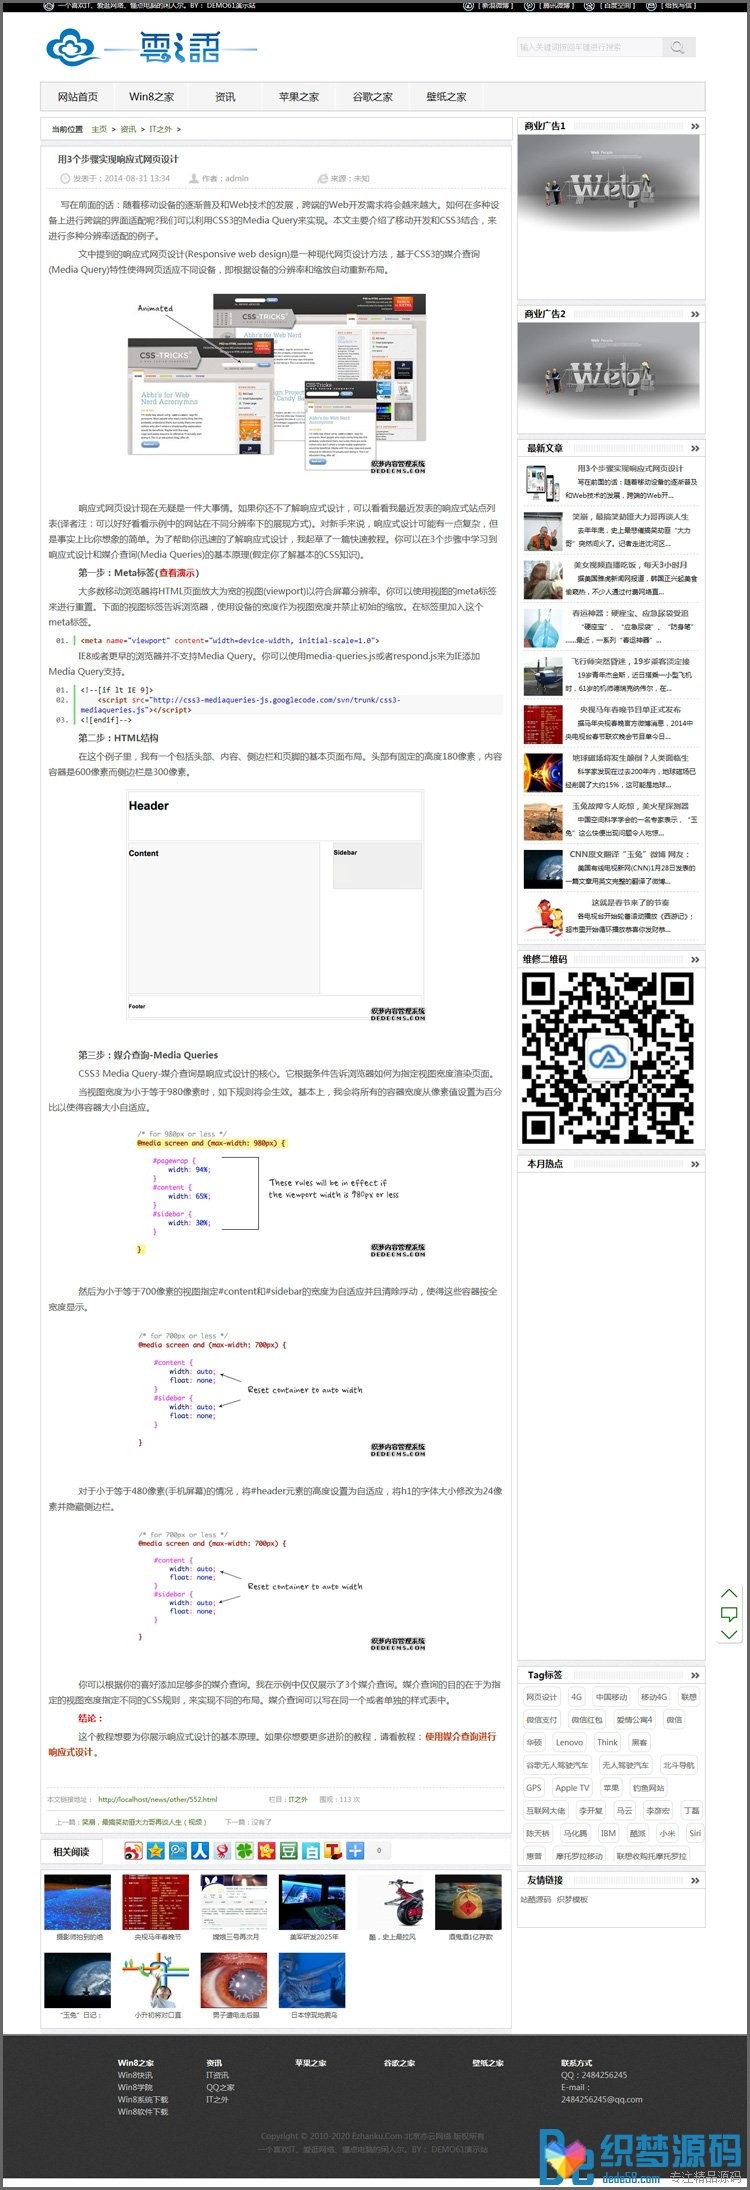Share article to Renren icon
Image resolution: width=750 pixels, height=2190 pixels.
click(x=199, y=1851)
